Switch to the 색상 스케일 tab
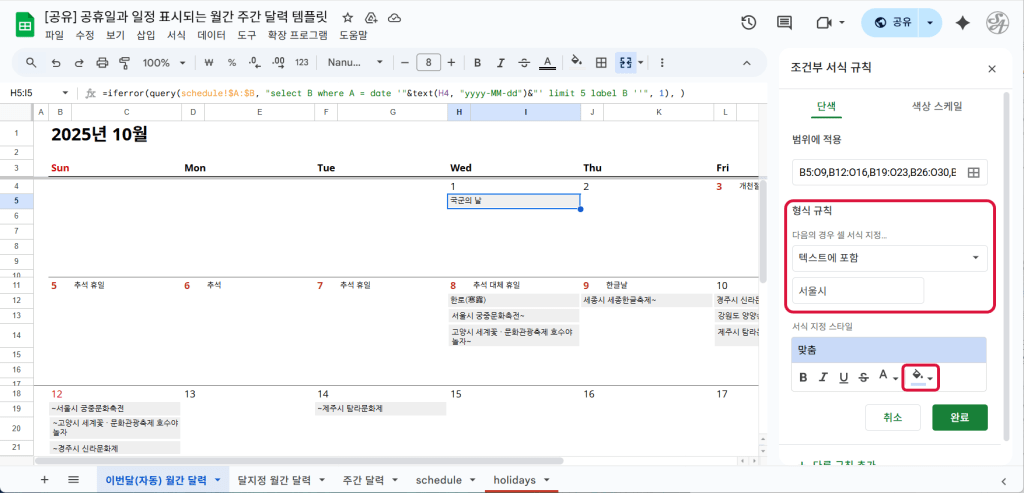 click(937, 106)
